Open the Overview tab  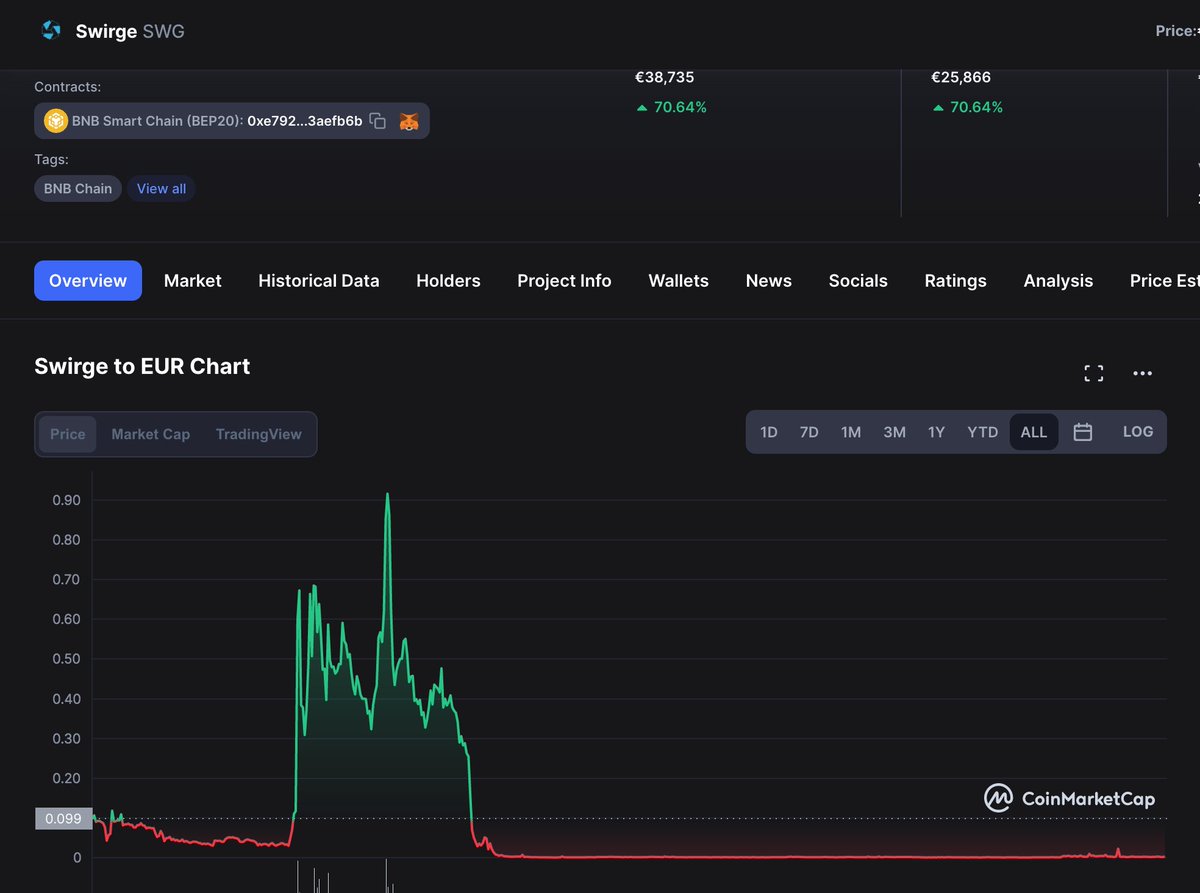[88, 281]
